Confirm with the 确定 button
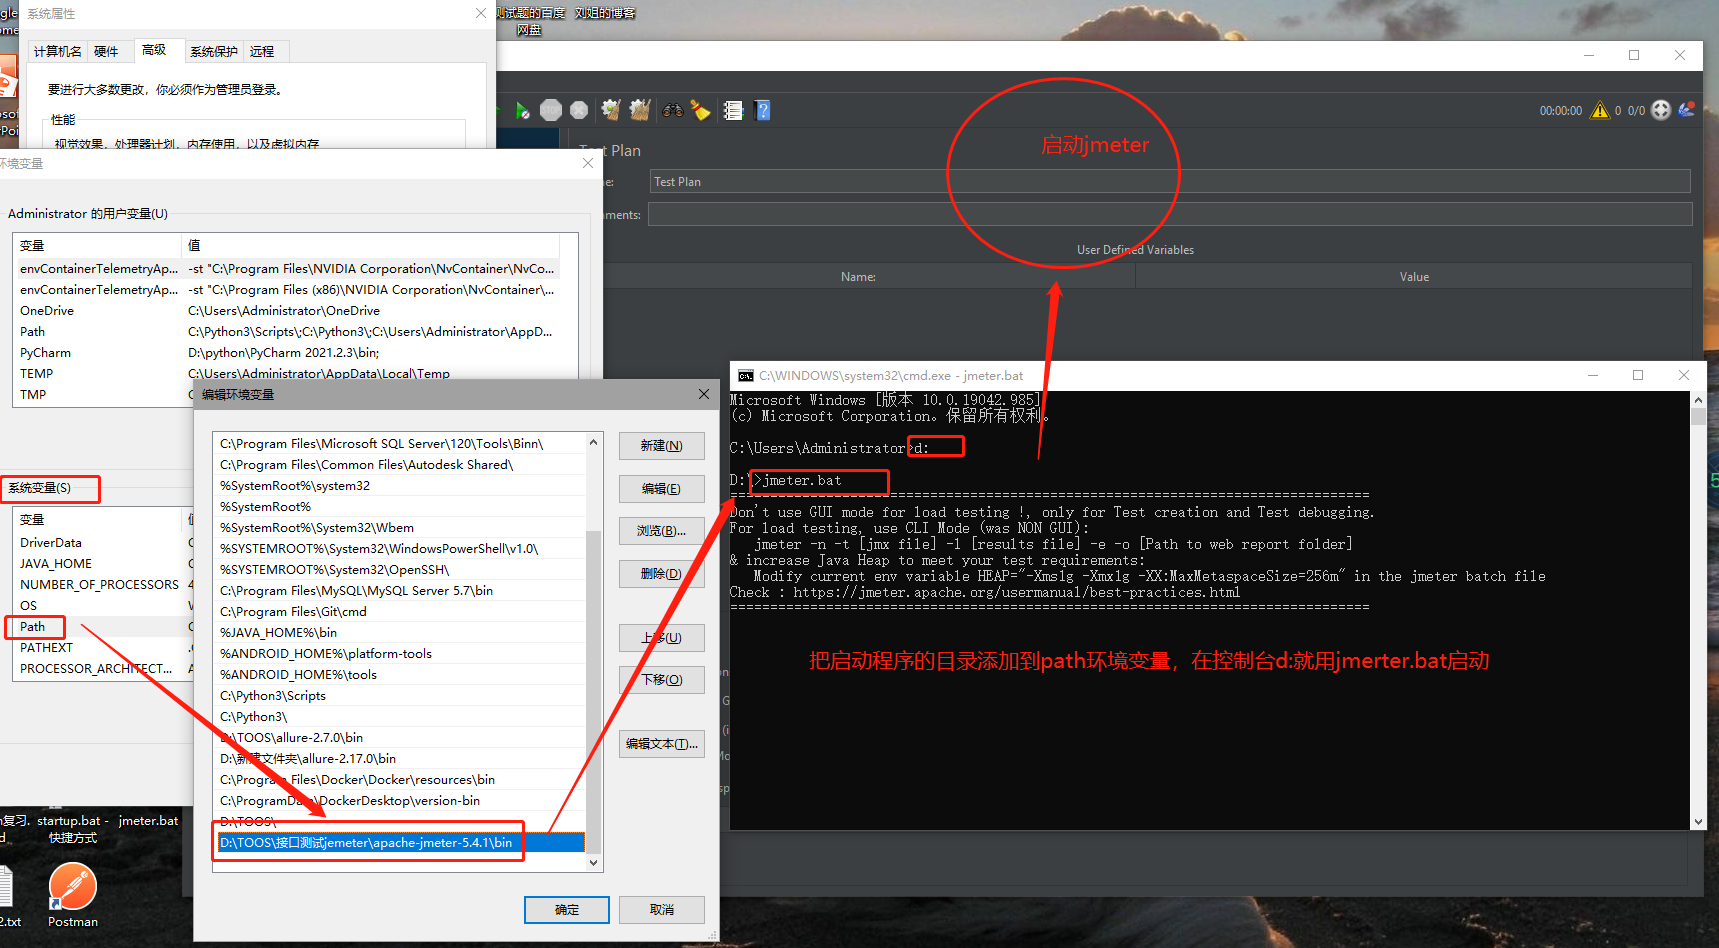Viewport: 1719px width, 948px height. pos(567,910)
